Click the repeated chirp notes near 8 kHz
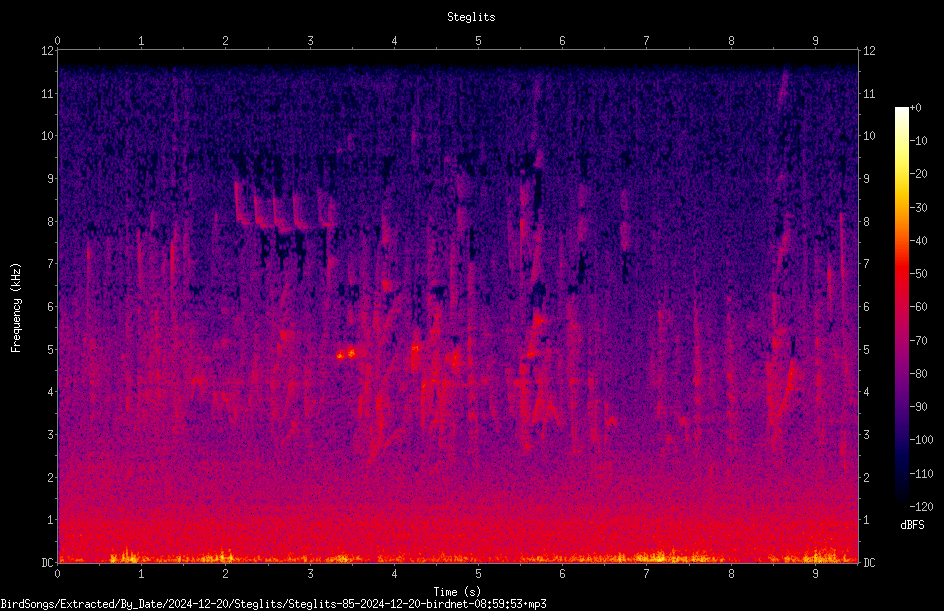The width and height of the screenshot is (944, 611). 283,206
